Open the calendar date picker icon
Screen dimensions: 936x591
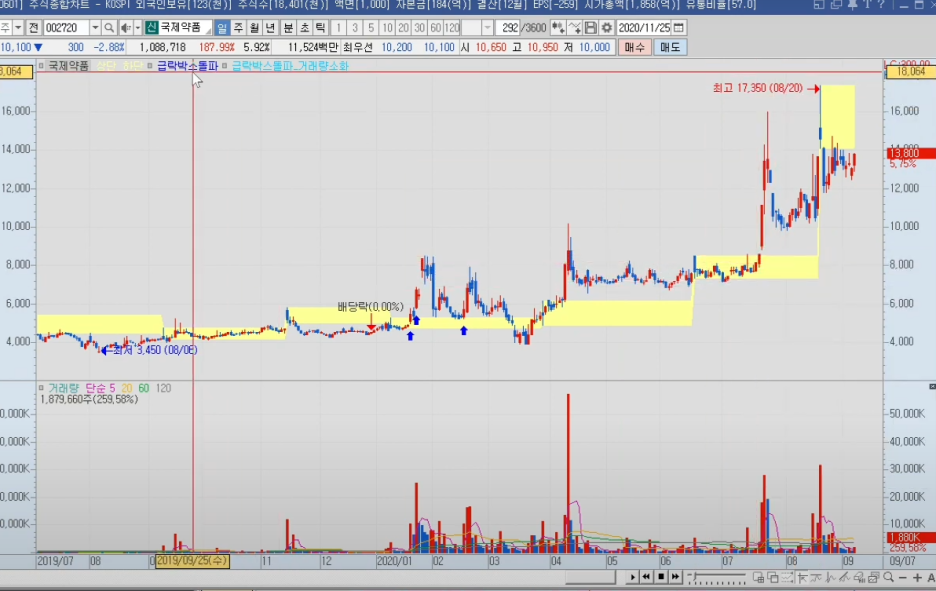(680, 28)
